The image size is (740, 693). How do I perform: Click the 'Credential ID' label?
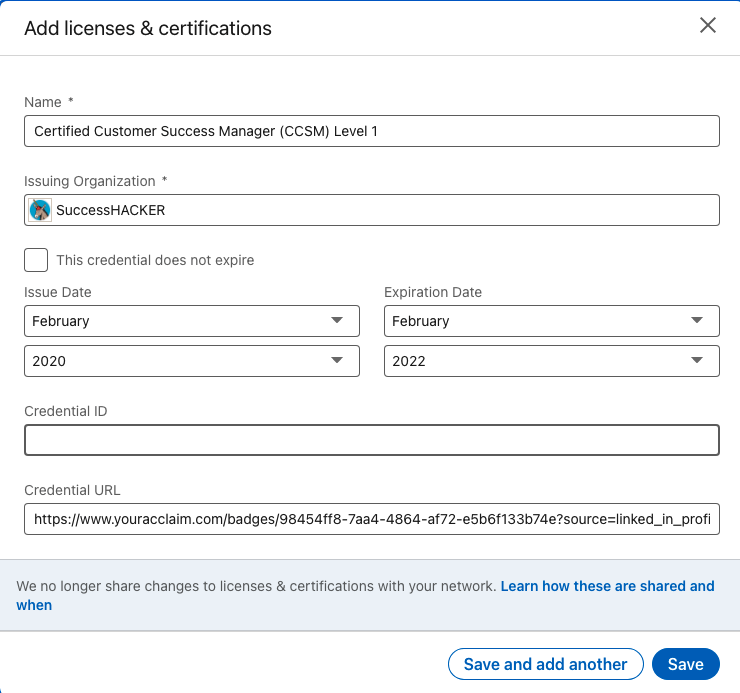coord(66,411)
